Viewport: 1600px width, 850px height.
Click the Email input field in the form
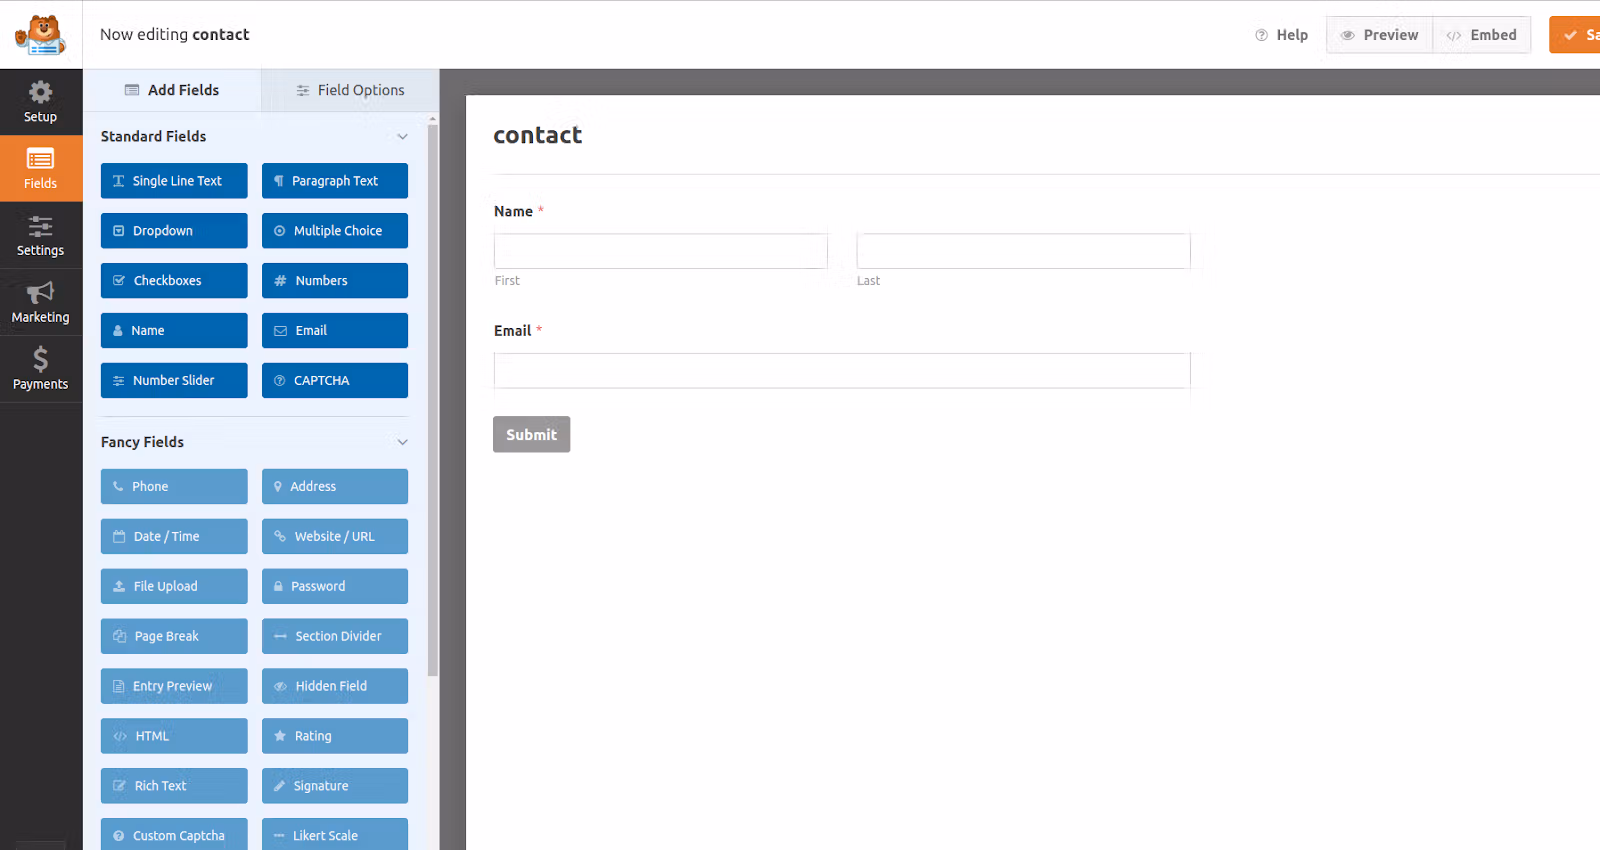click(x=842, y=370)
